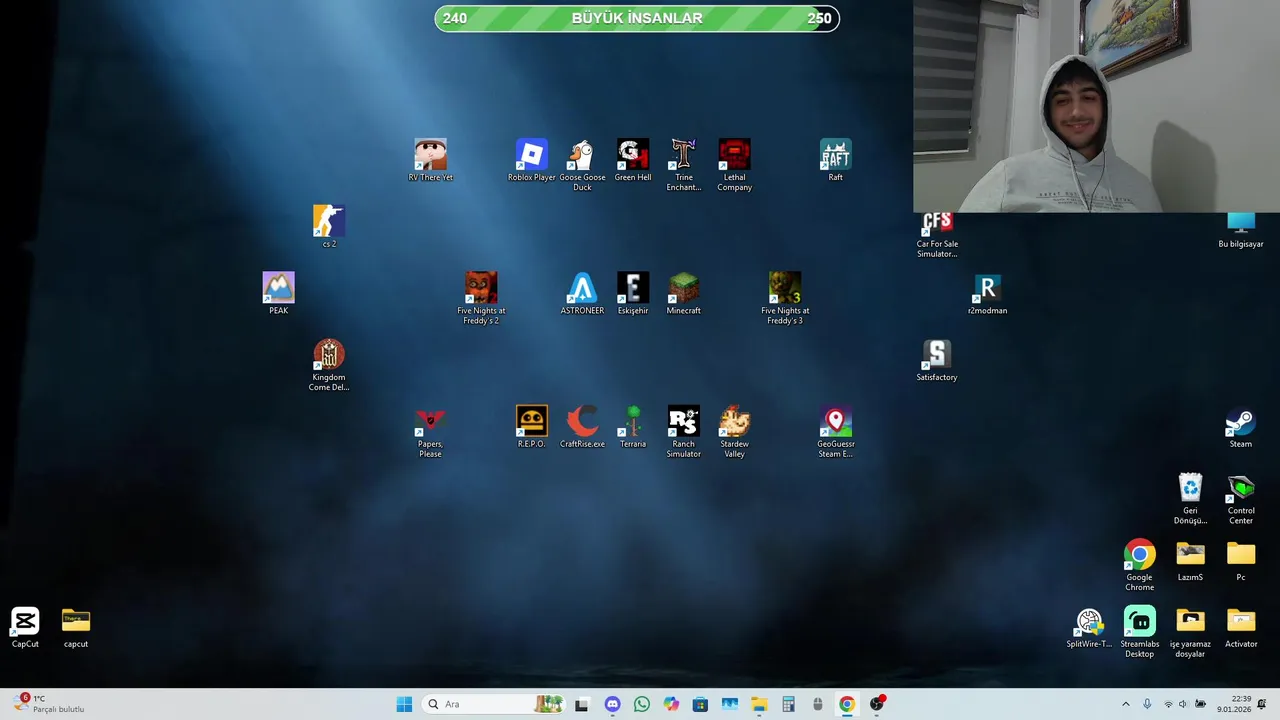The height and width of the screenshot is (720, 1280).
Task: Select the Geri Dönüşüm recycle bin
Action: point(1190,499)
